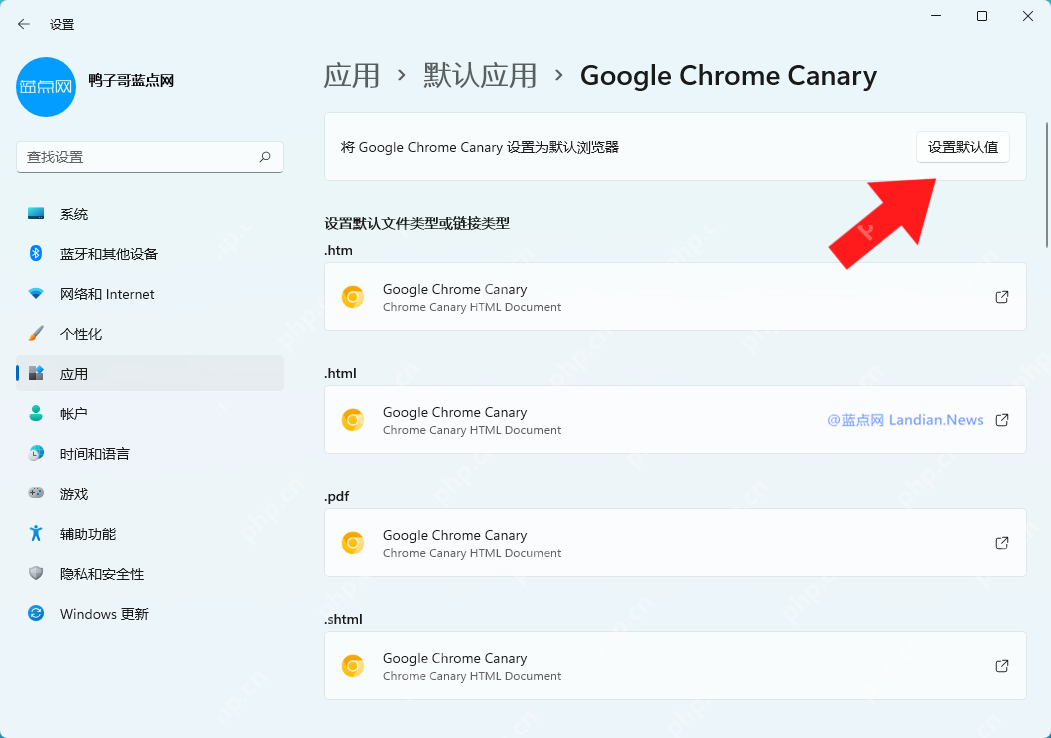Open the .htm file type association row
This screenshot has height=738, width=1051.
tap(675, 296)
